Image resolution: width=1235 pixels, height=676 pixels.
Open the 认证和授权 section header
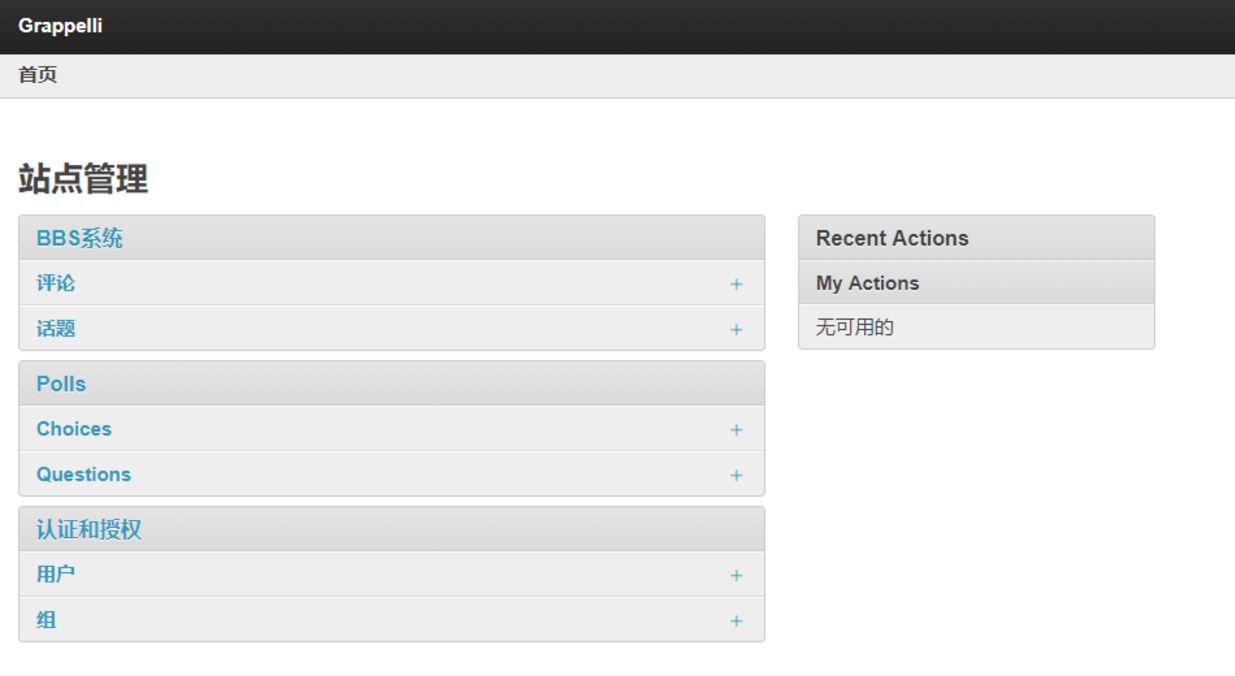click(x=89, y=530)
